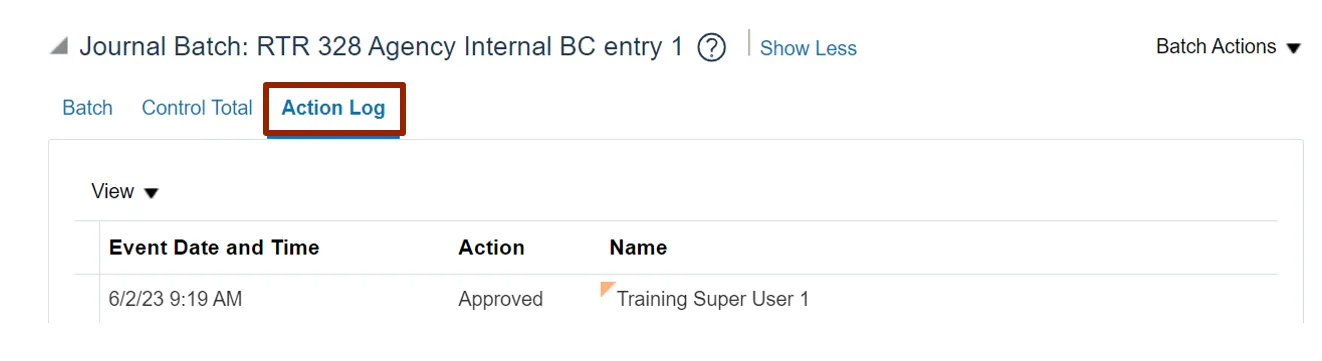The image size is (1322, 361).
Task: Sort by Event Date and Time column
Action: pos(214,247)
